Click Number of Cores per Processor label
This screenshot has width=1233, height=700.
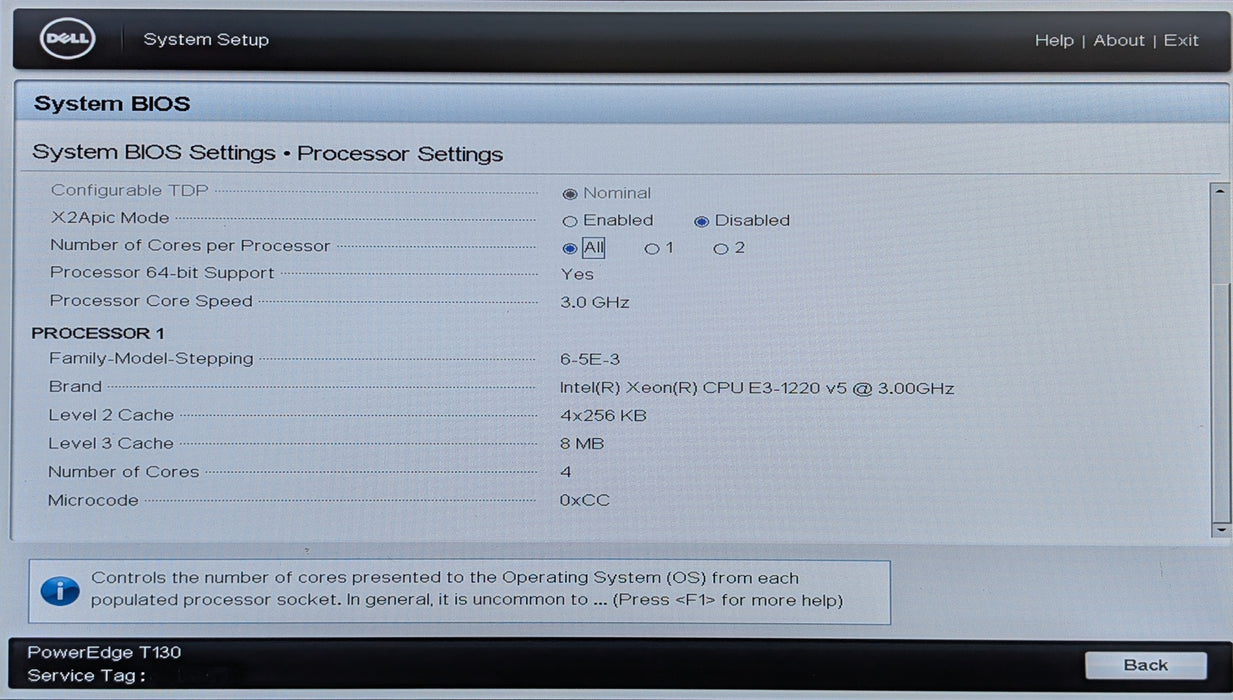coord(190,246)
